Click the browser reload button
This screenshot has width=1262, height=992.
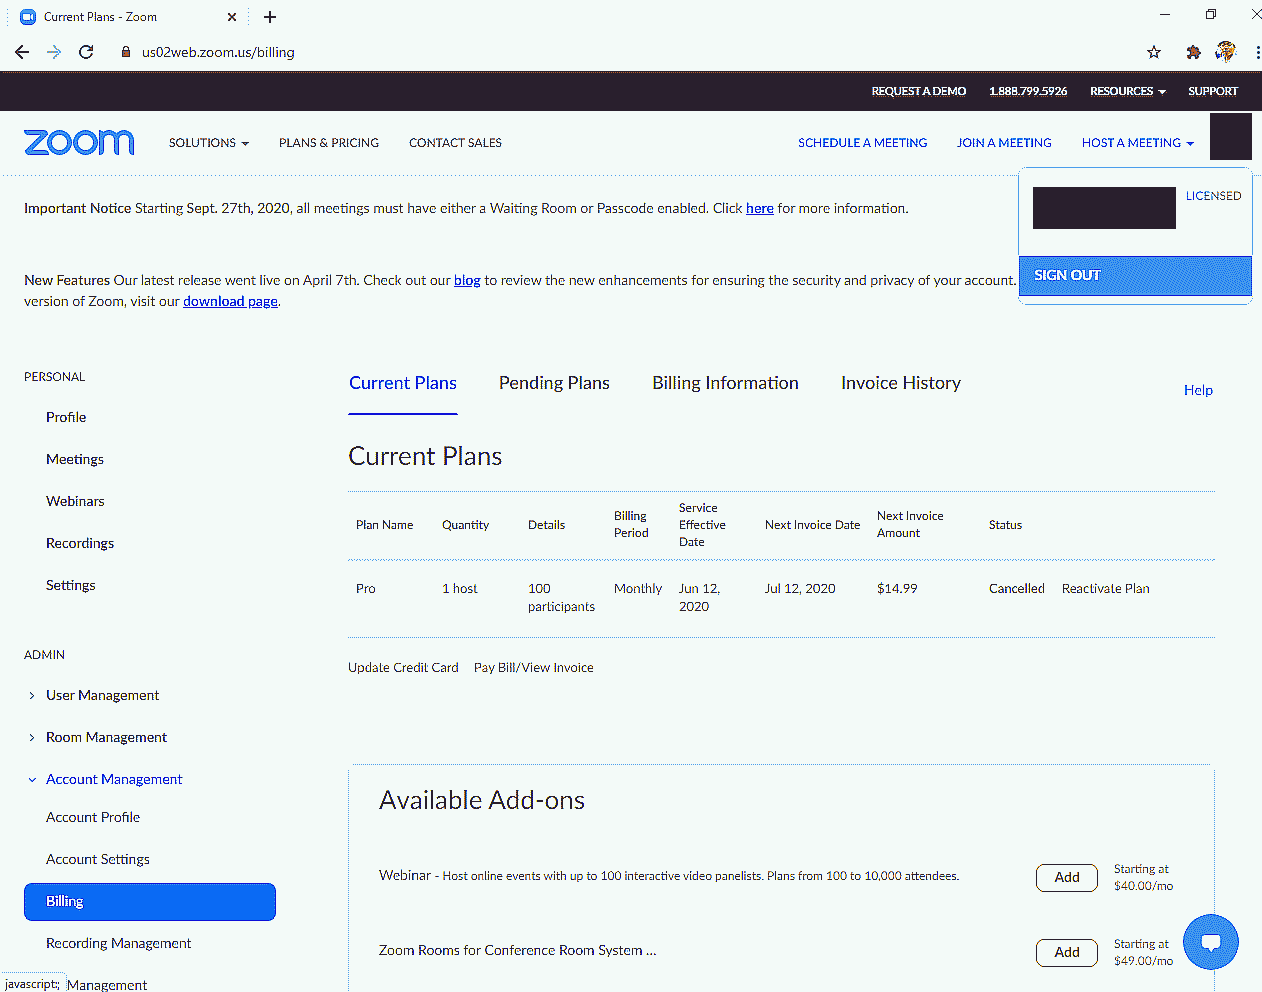86,52
